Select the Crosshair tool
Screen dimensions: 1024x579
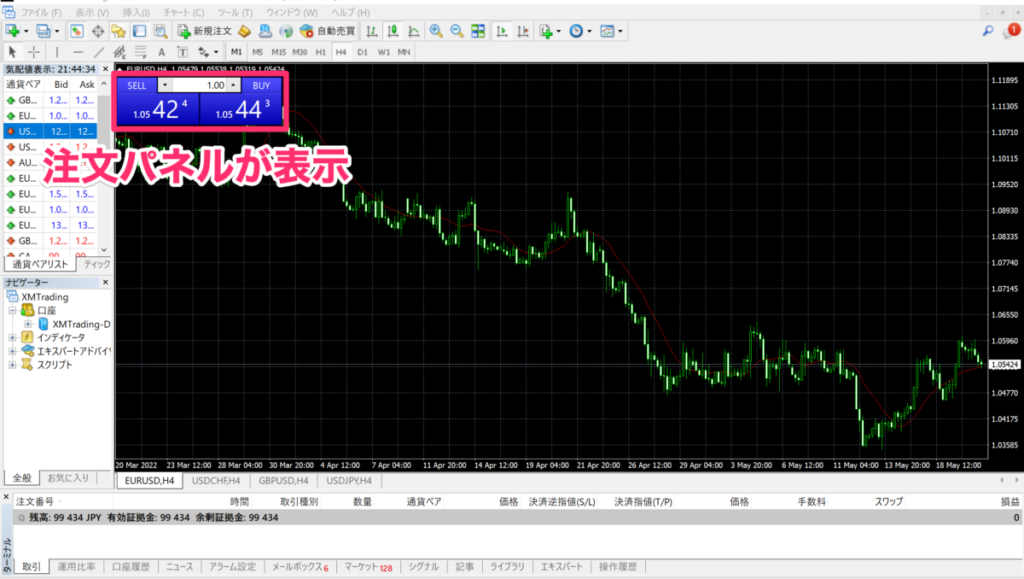33,52
